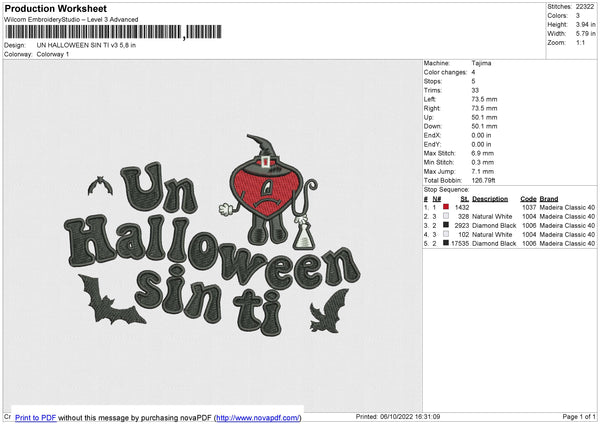
Task: Select 'Natural White' in stop row 2
Action: (x=492, y=216)
